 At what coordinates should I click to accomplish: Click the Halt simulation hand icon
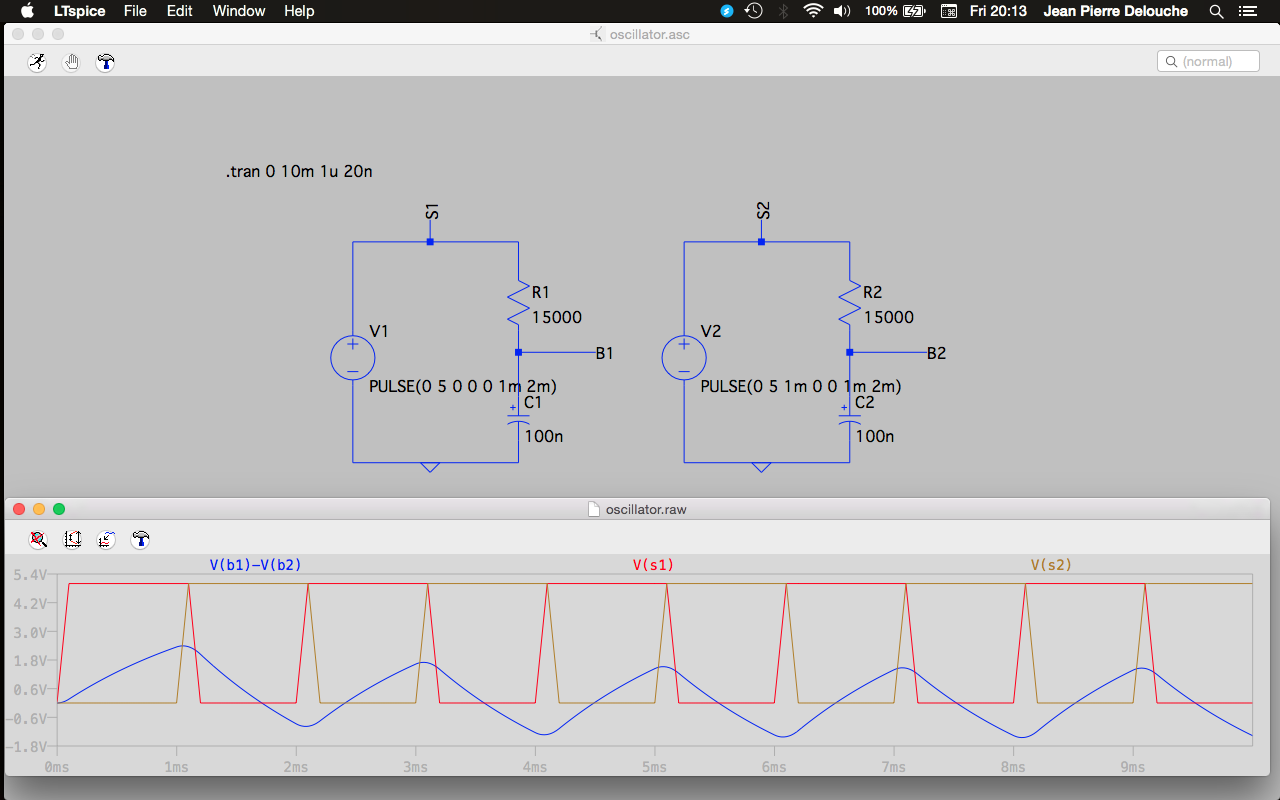tap(71, 62)
